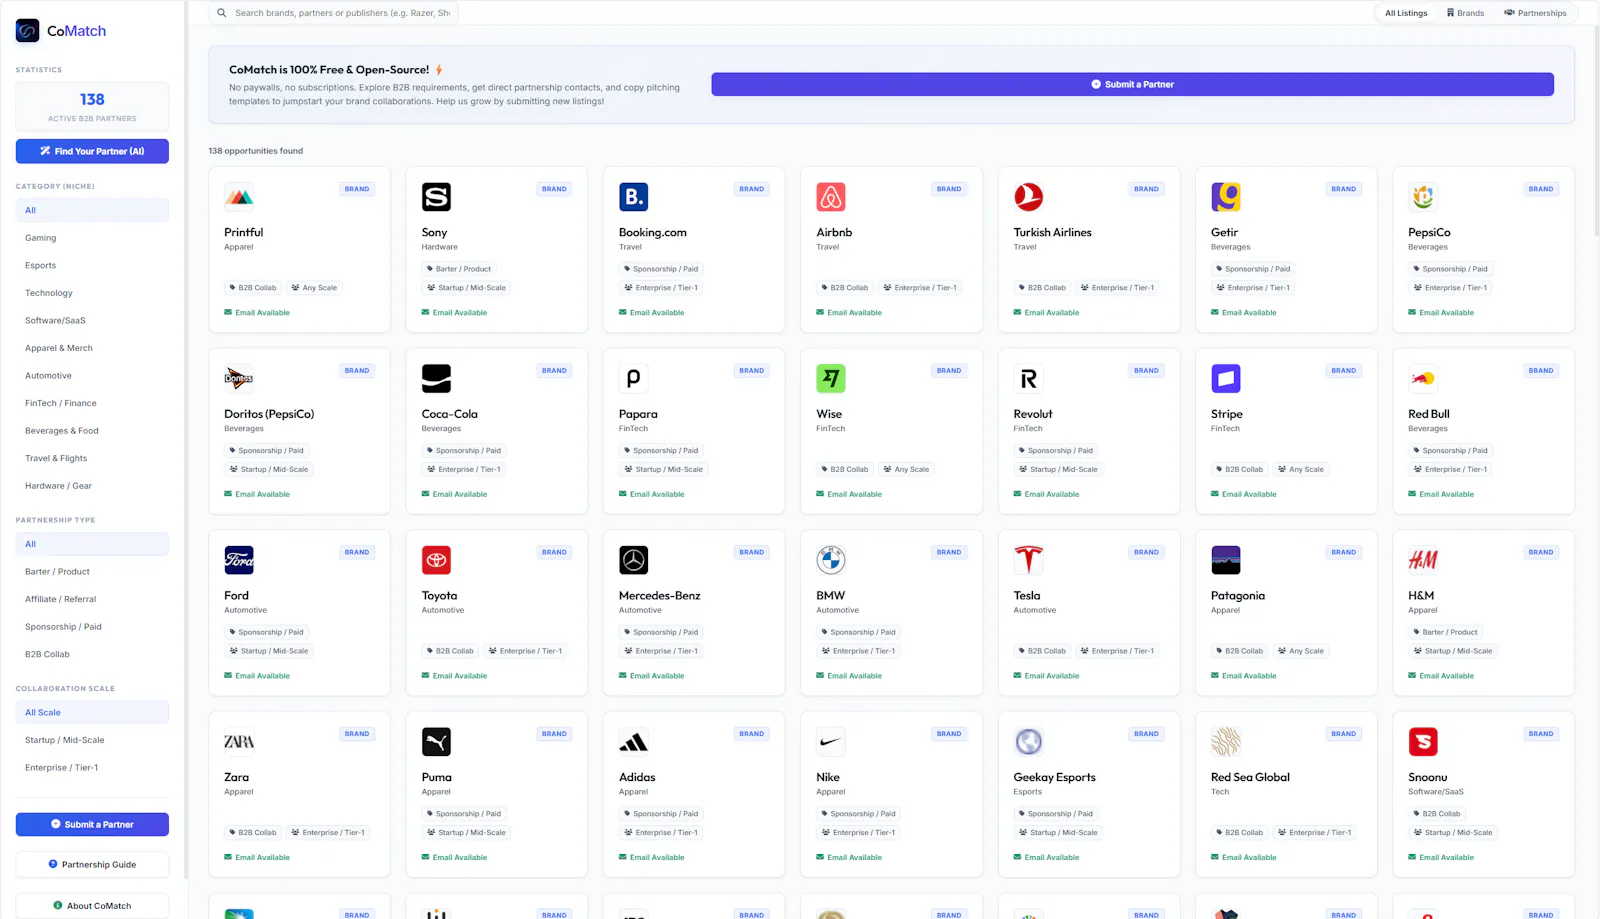Select the PepsiCo logo icon

1423,197
